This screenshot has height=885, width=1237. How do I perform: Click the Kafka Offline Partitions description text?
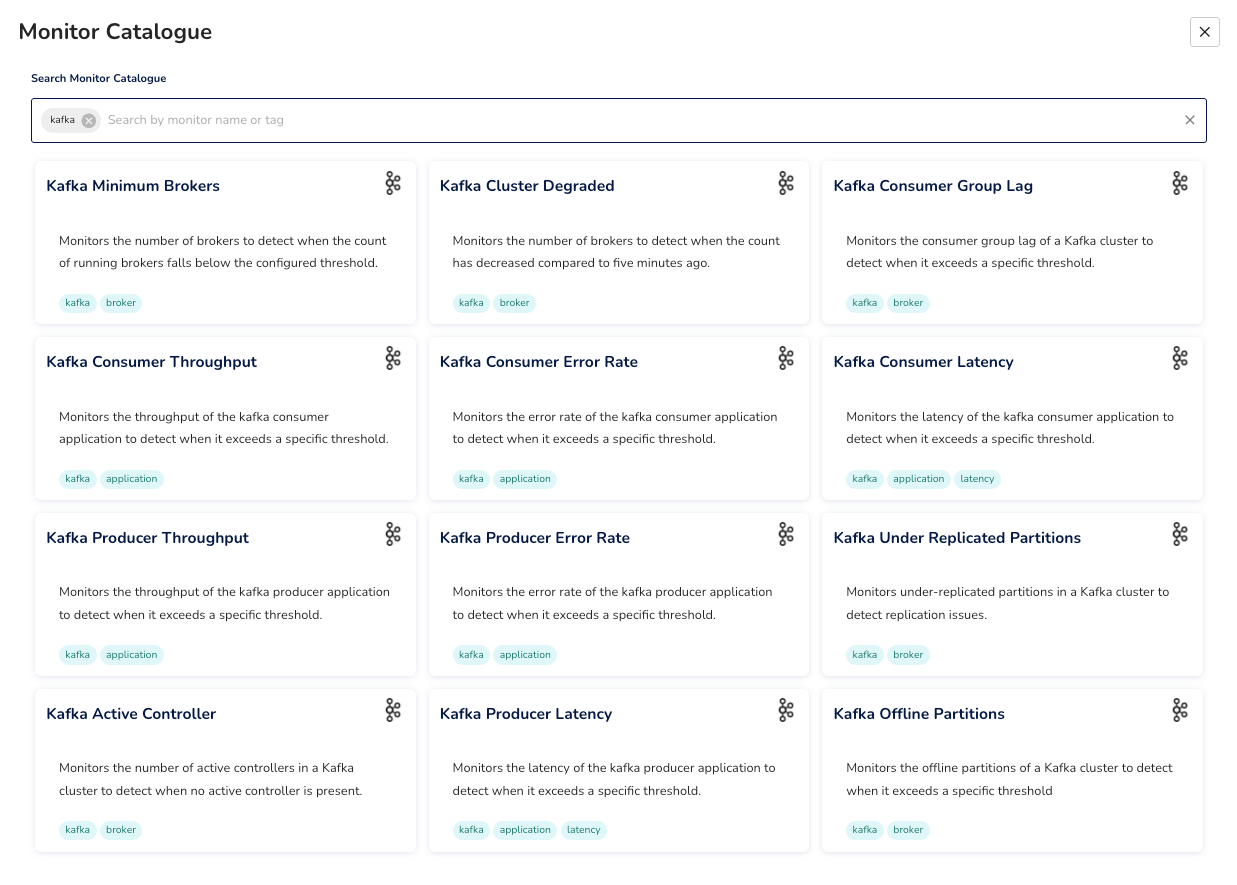click(1010, 779)
